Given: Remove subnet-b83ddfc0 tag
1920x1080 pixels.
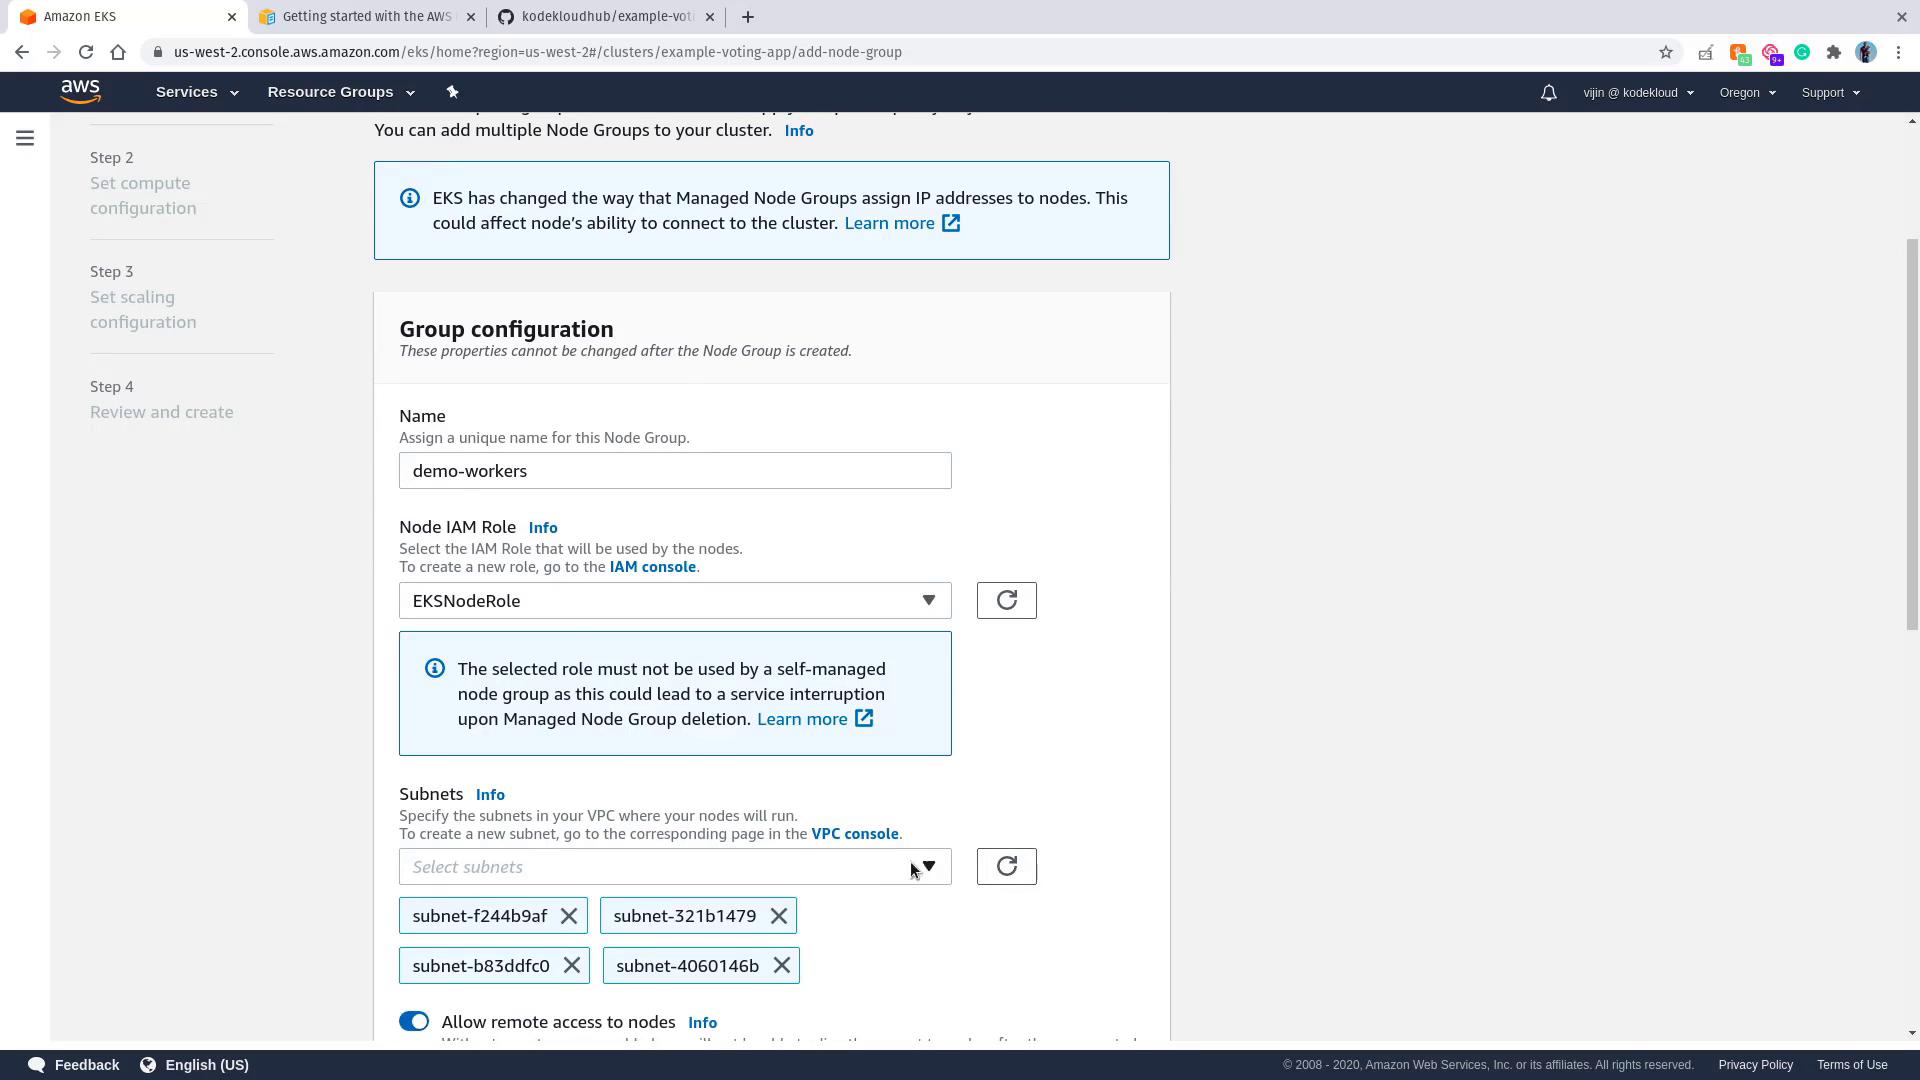Looking at the screenshot, I should (x=571, y=966).
